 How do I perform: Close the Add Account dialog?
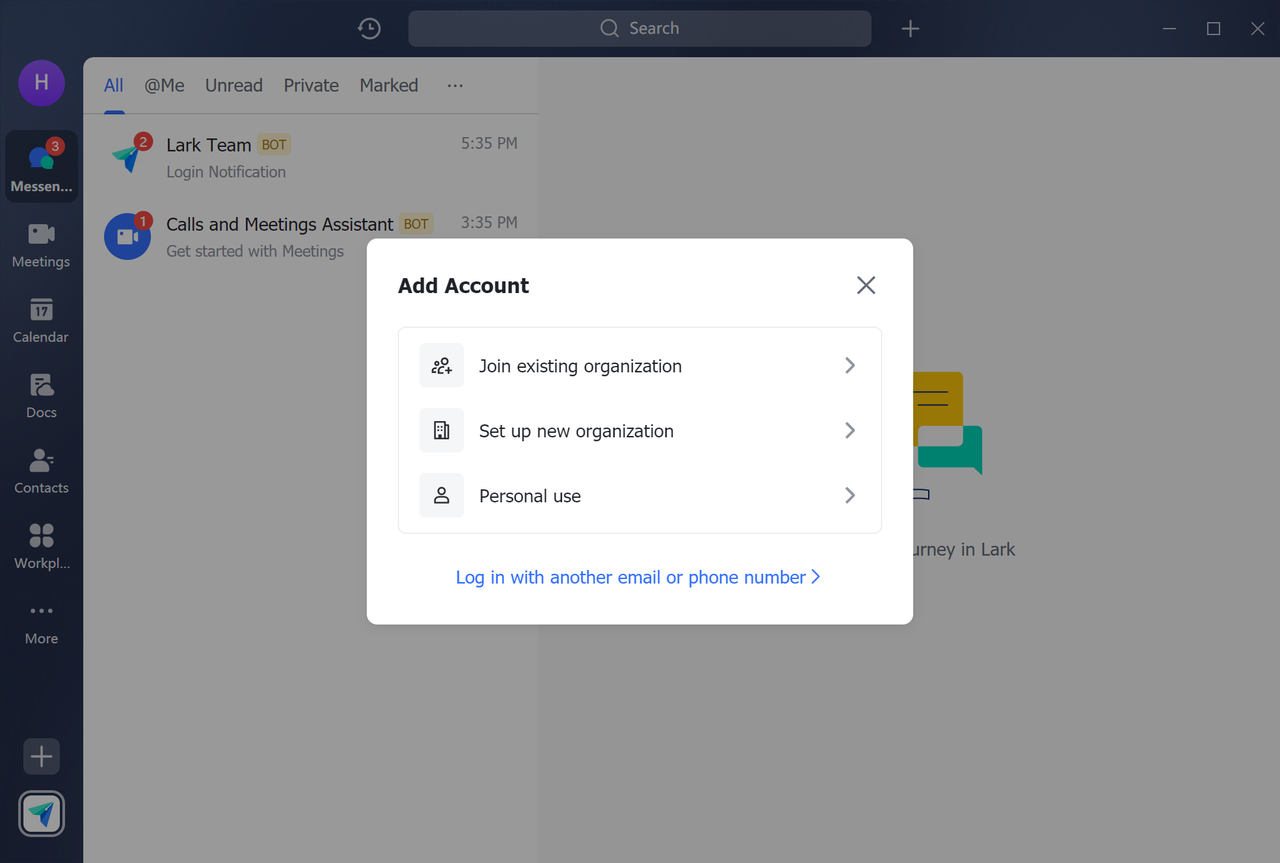866,285
